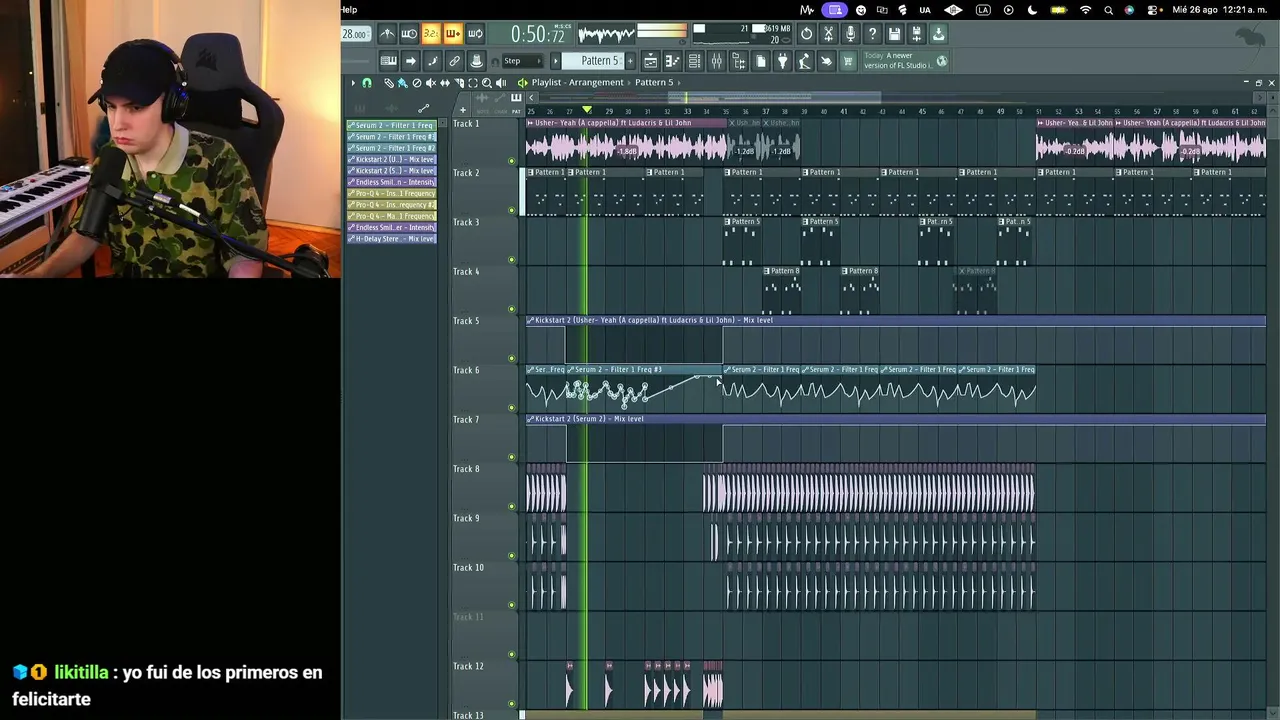
Task: Select the first 'Endless Smil..n - Intensity' clip
Action: (x=392, y=182)
